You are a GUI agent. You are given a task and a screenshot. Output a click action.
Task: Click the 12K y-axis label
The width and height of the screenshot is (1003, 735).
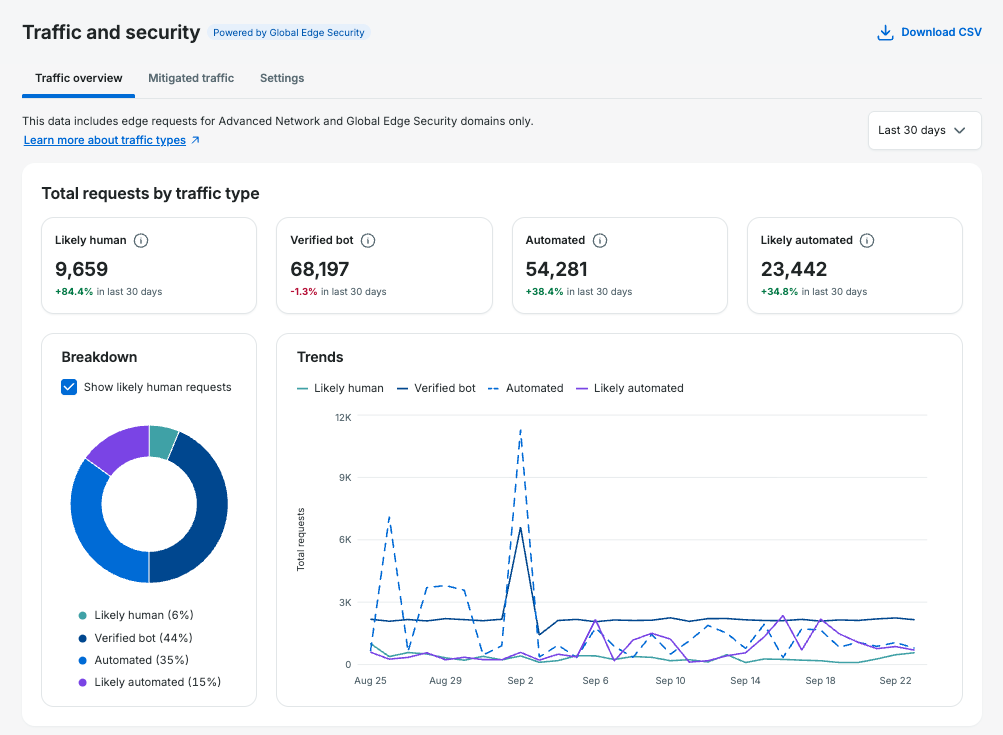[344, 418]
